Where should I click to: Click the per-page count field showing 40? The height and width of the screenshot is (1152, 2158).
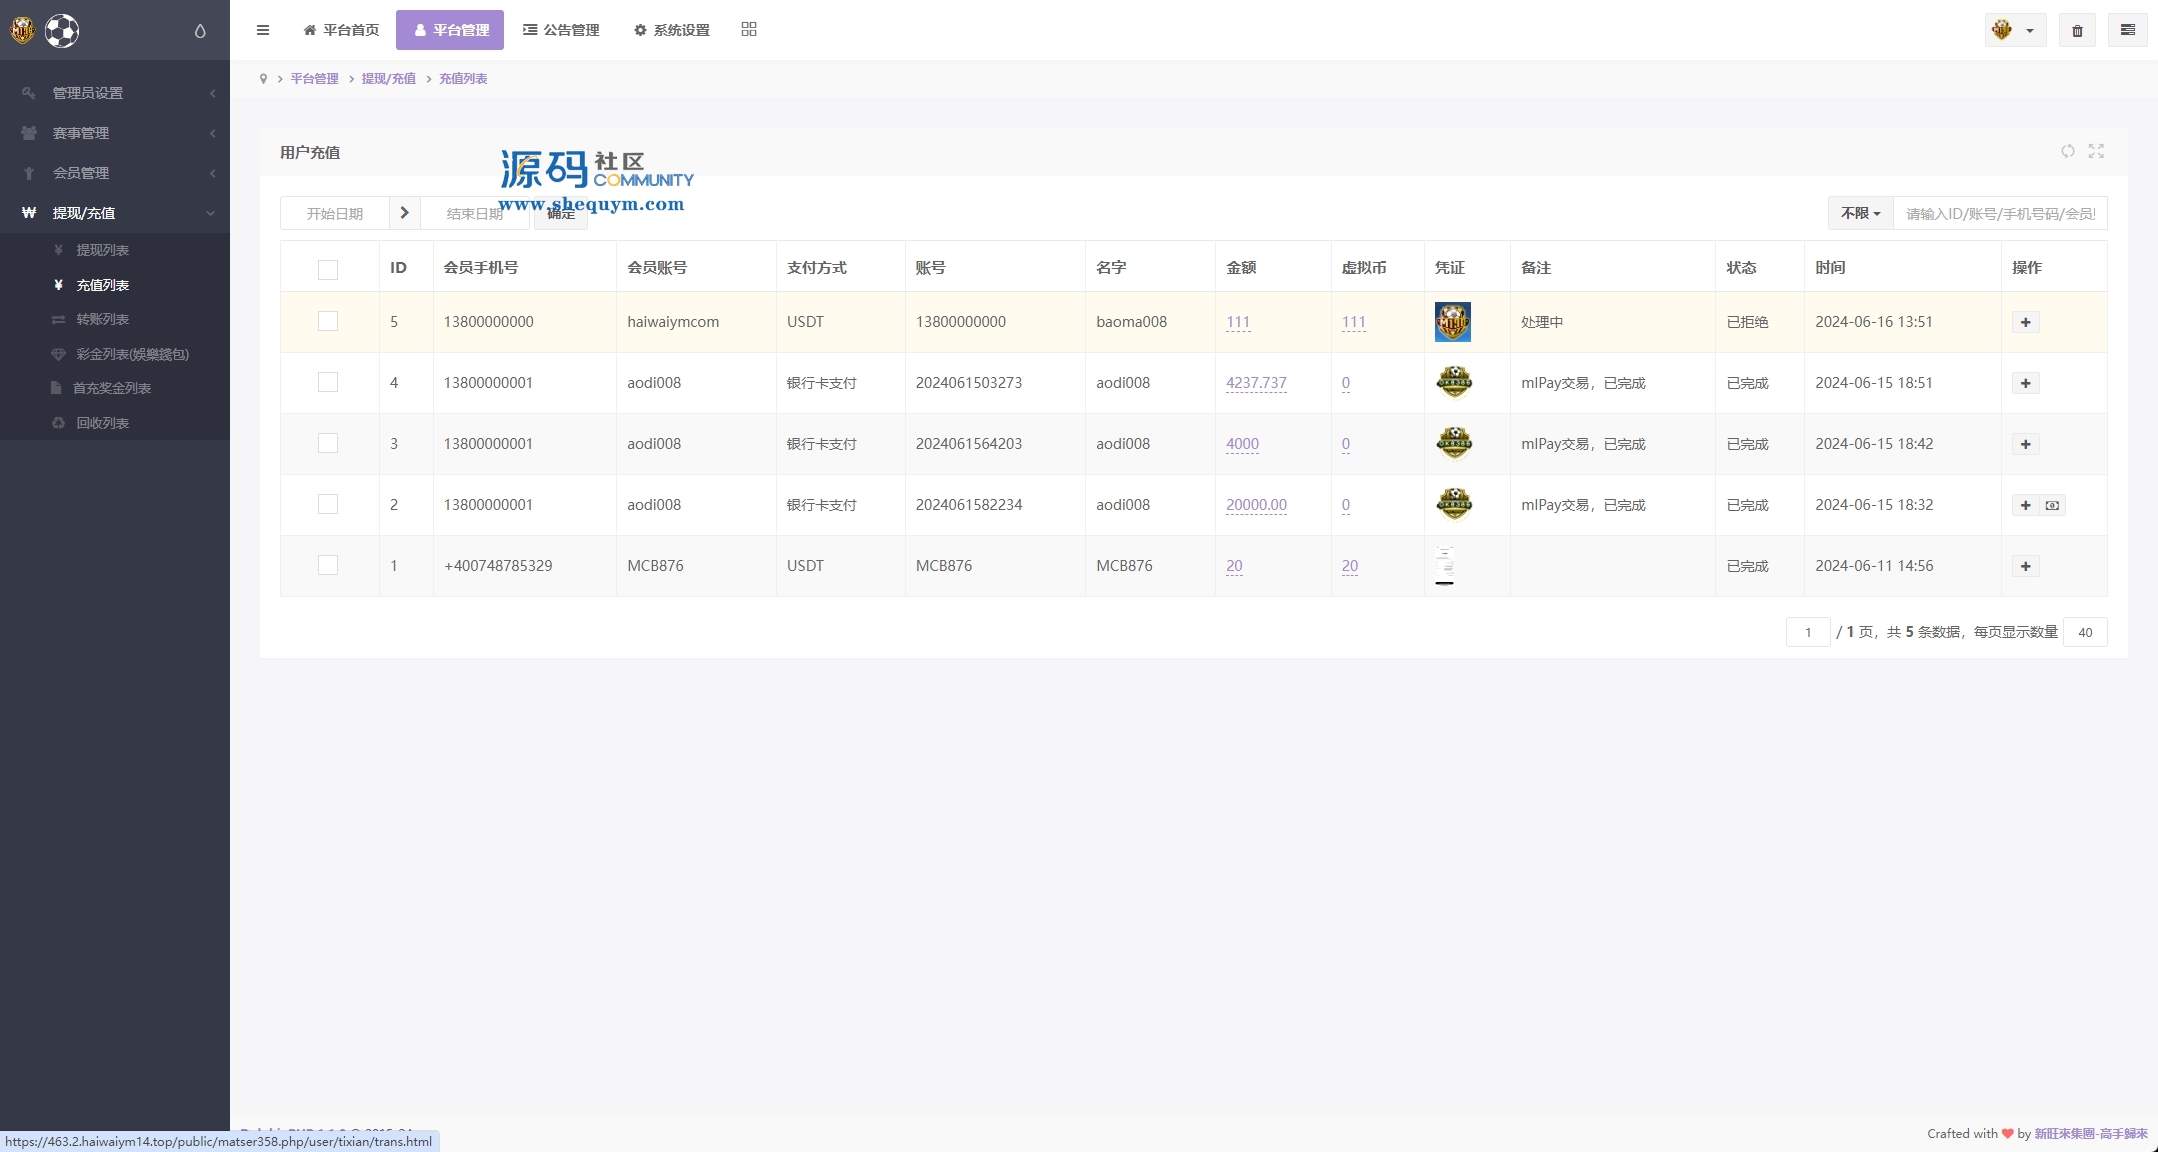(2085, 632)
